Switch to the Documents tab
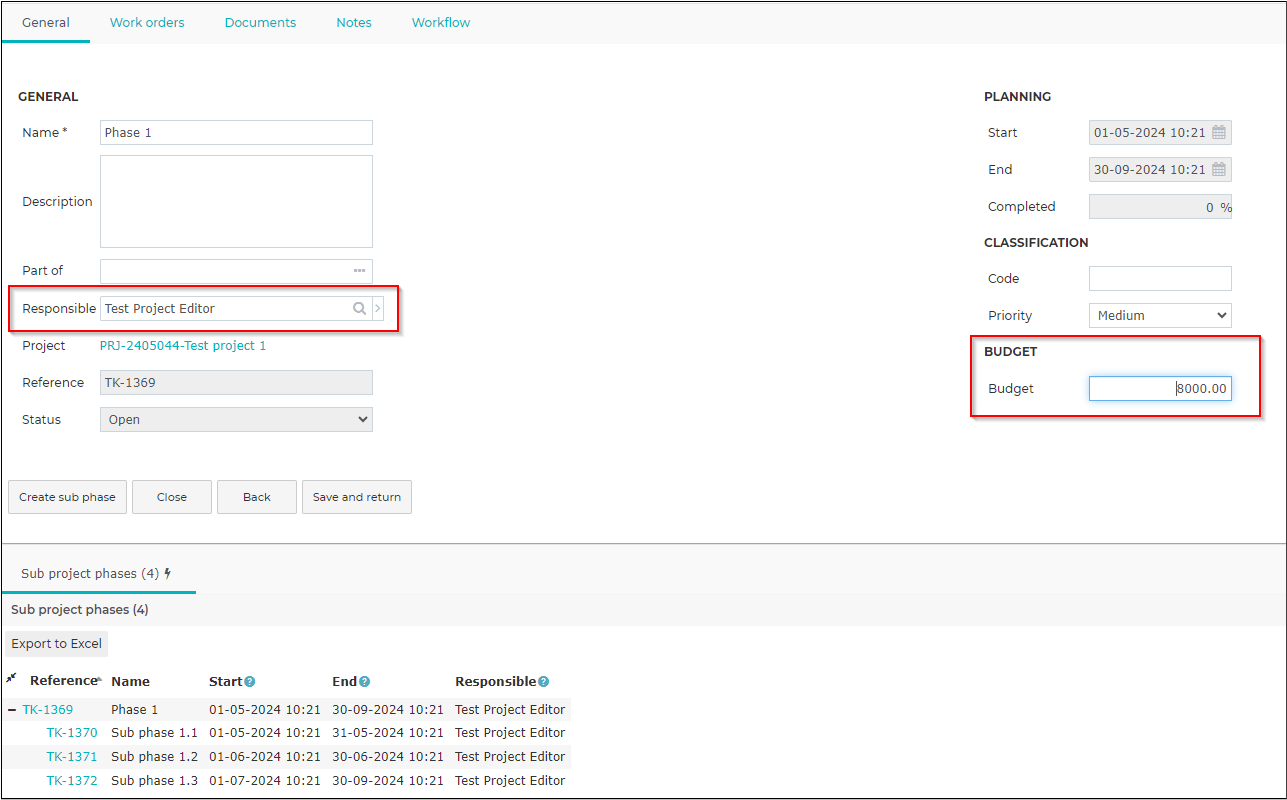Screen dimensions: 1287x800 (x=260, y=22)
